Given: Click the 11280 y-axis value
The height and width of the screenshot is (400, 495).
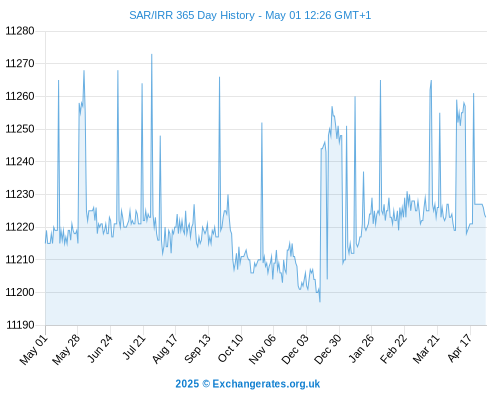Looking at the screenshot, I should (x=20, y=31).
